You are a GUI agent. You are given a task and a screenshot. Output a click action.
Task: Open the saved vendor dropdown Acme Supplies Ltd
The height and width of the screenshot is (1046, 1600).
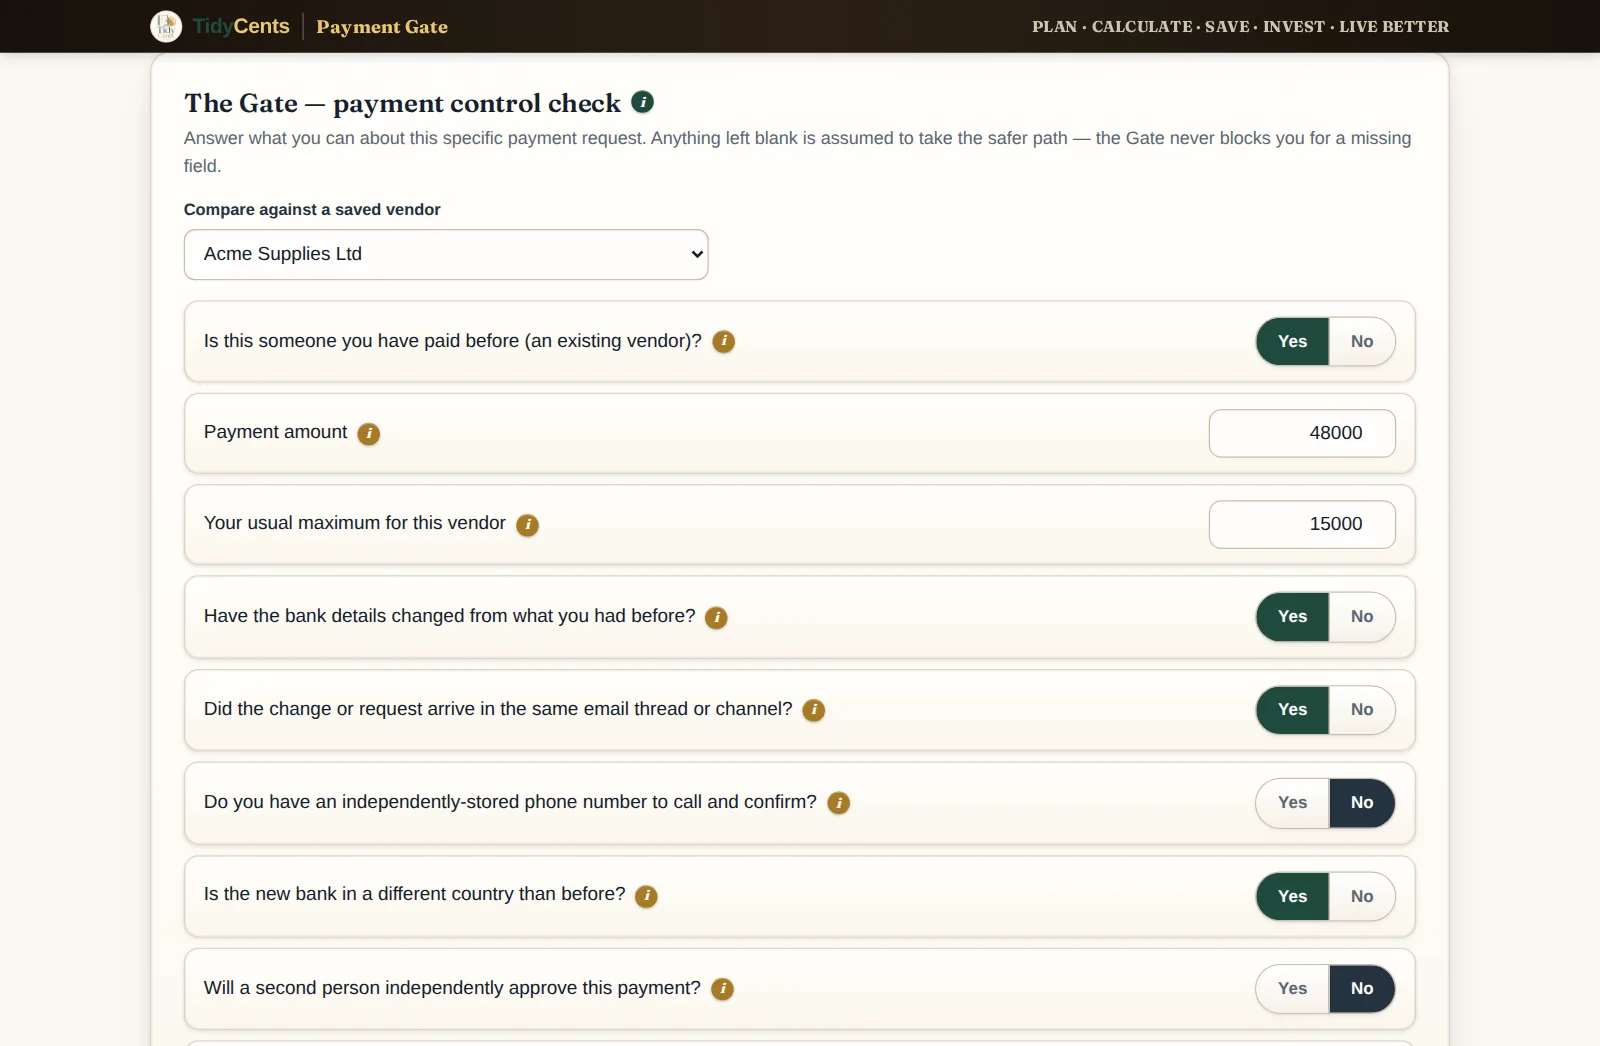pyautogui.click(x=446, y=255)
